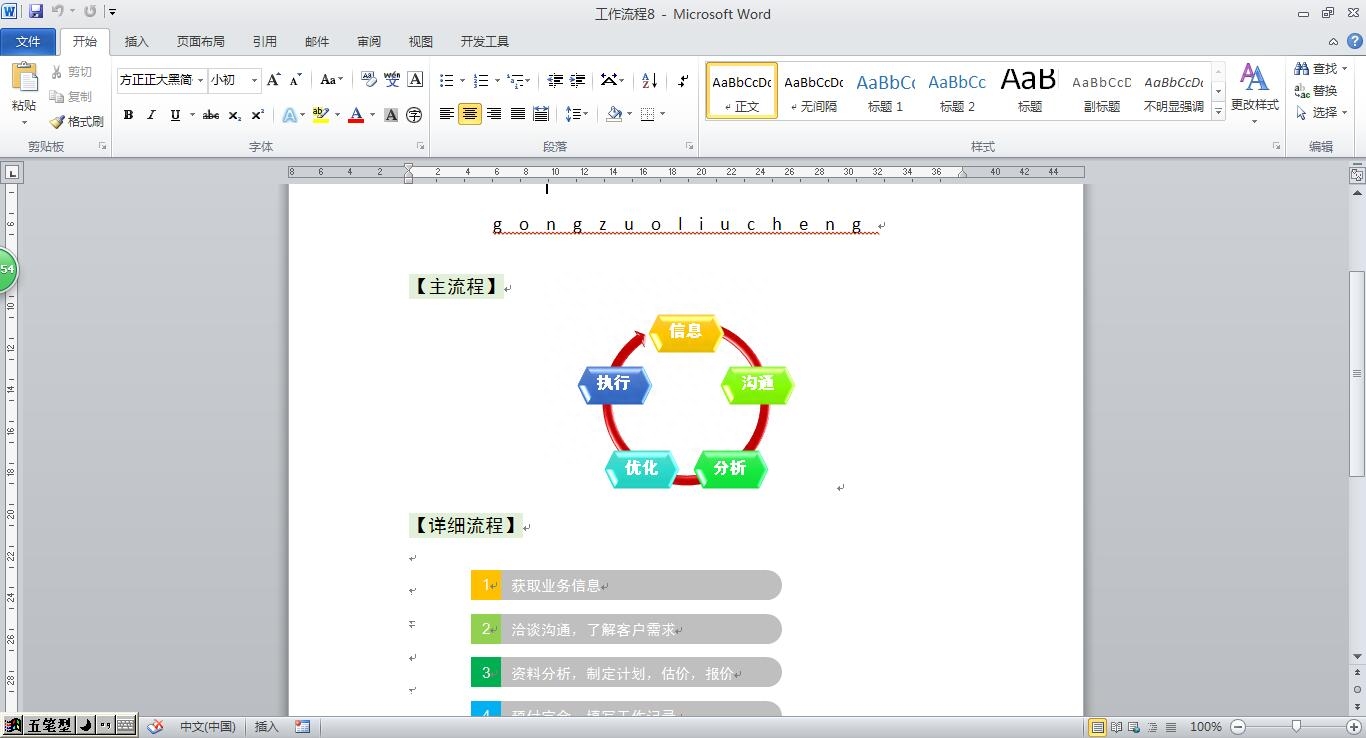Select the Justify alignment icon

(518, 114)
